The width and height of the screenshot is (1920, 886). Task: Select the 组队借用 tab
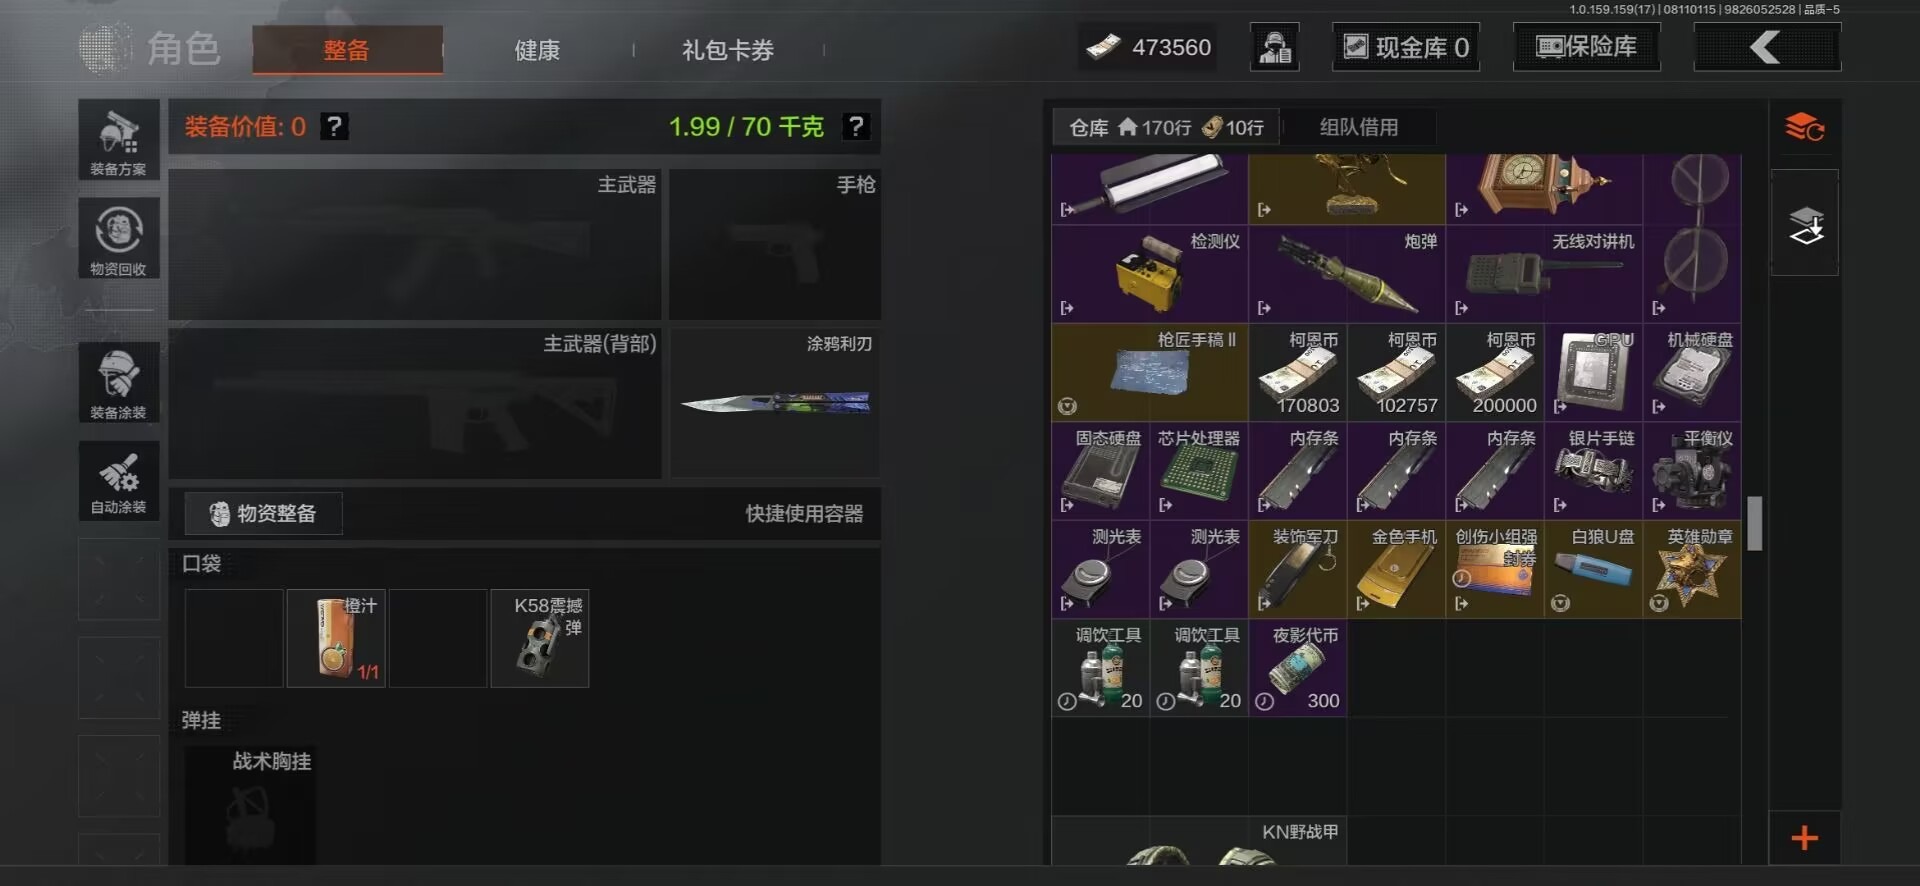pos(1359,127)
